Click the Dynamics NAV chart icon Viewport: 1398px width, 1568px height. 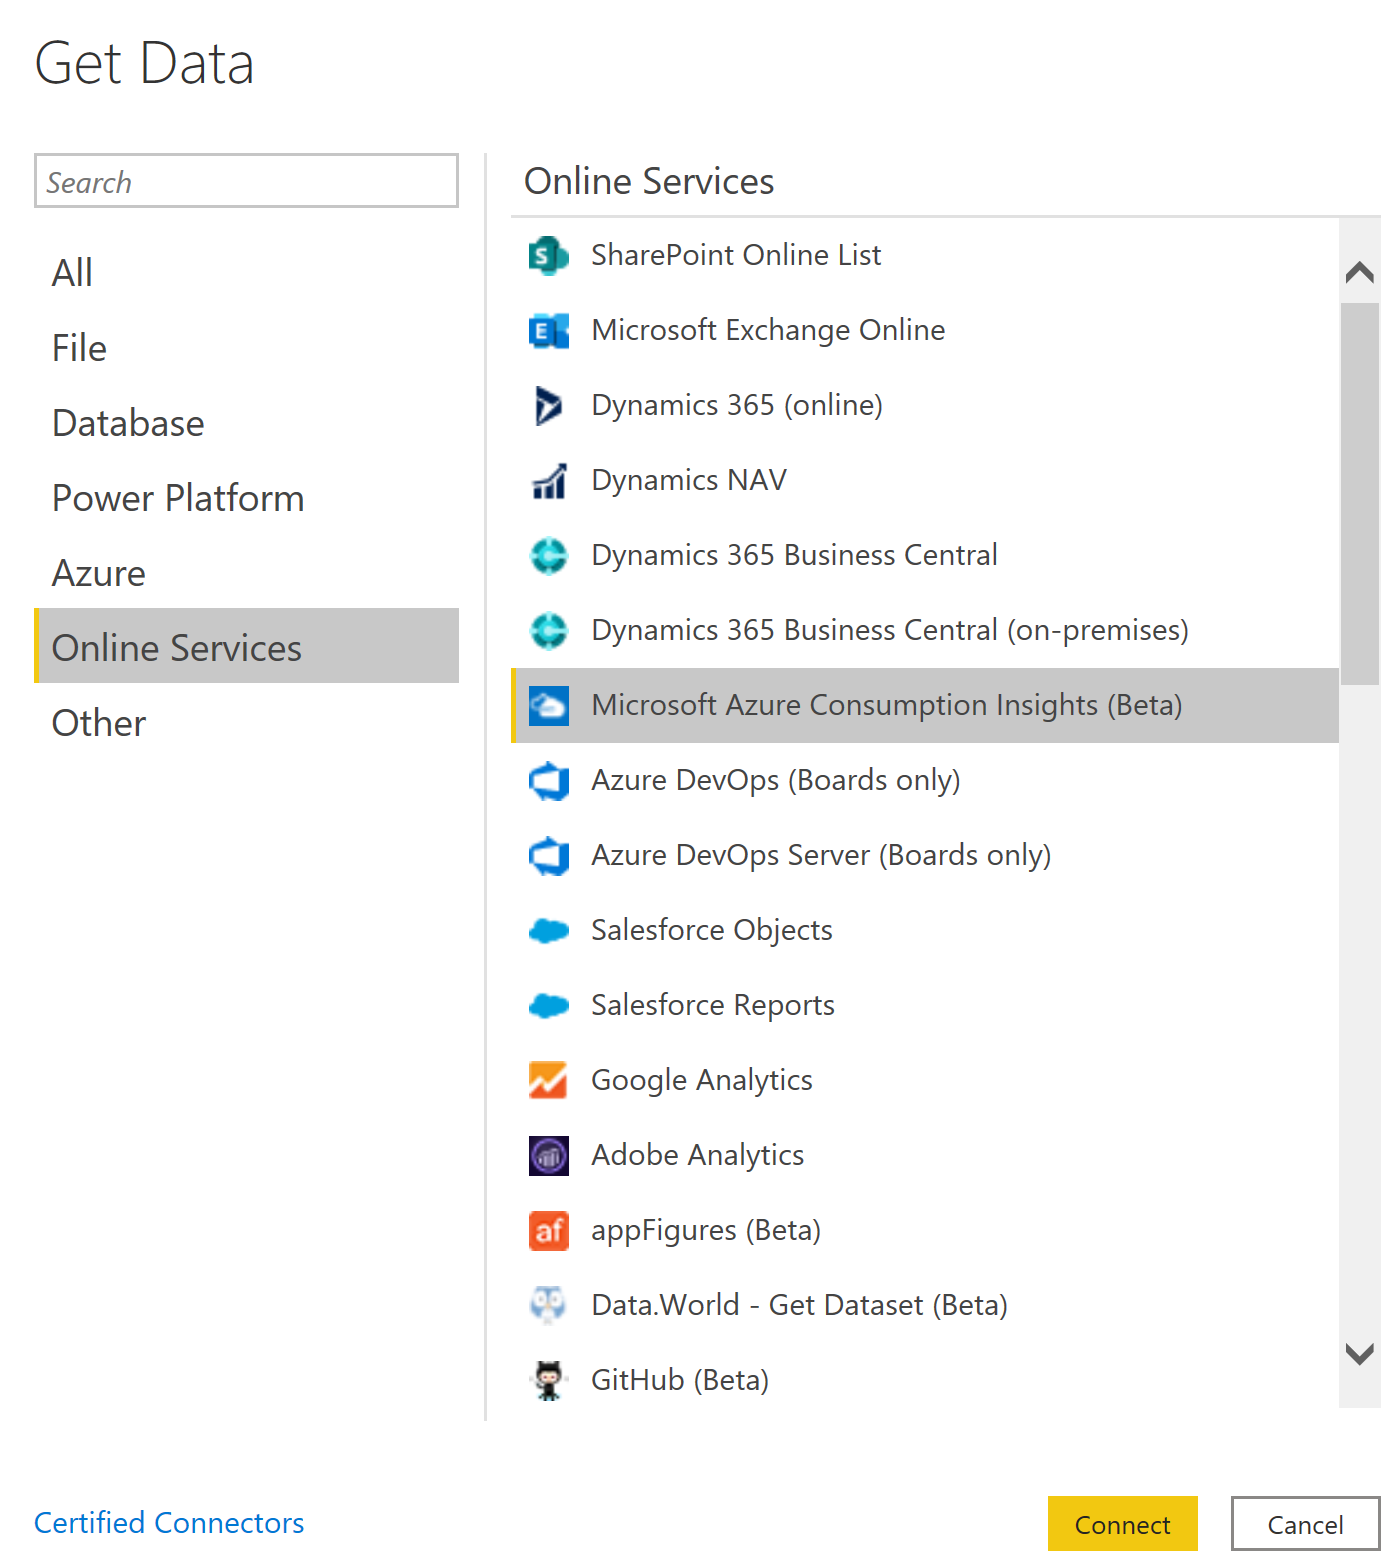(549, 481)
